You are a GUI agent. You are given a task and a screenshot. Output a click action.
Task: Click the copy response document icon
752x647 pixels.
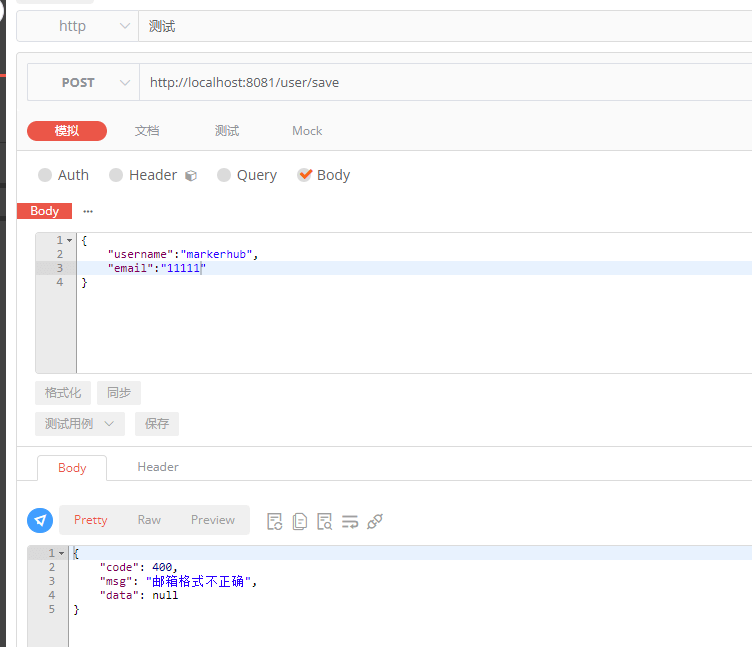(x=299, y=521)
